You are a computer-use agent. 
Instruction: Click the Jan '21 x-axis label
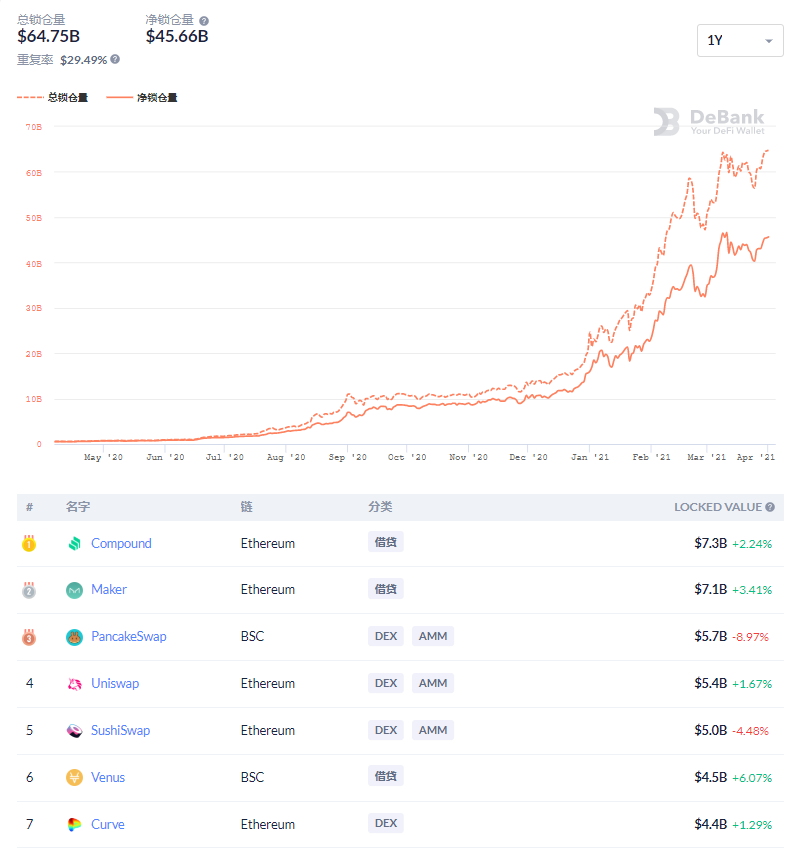pos(590,458)
